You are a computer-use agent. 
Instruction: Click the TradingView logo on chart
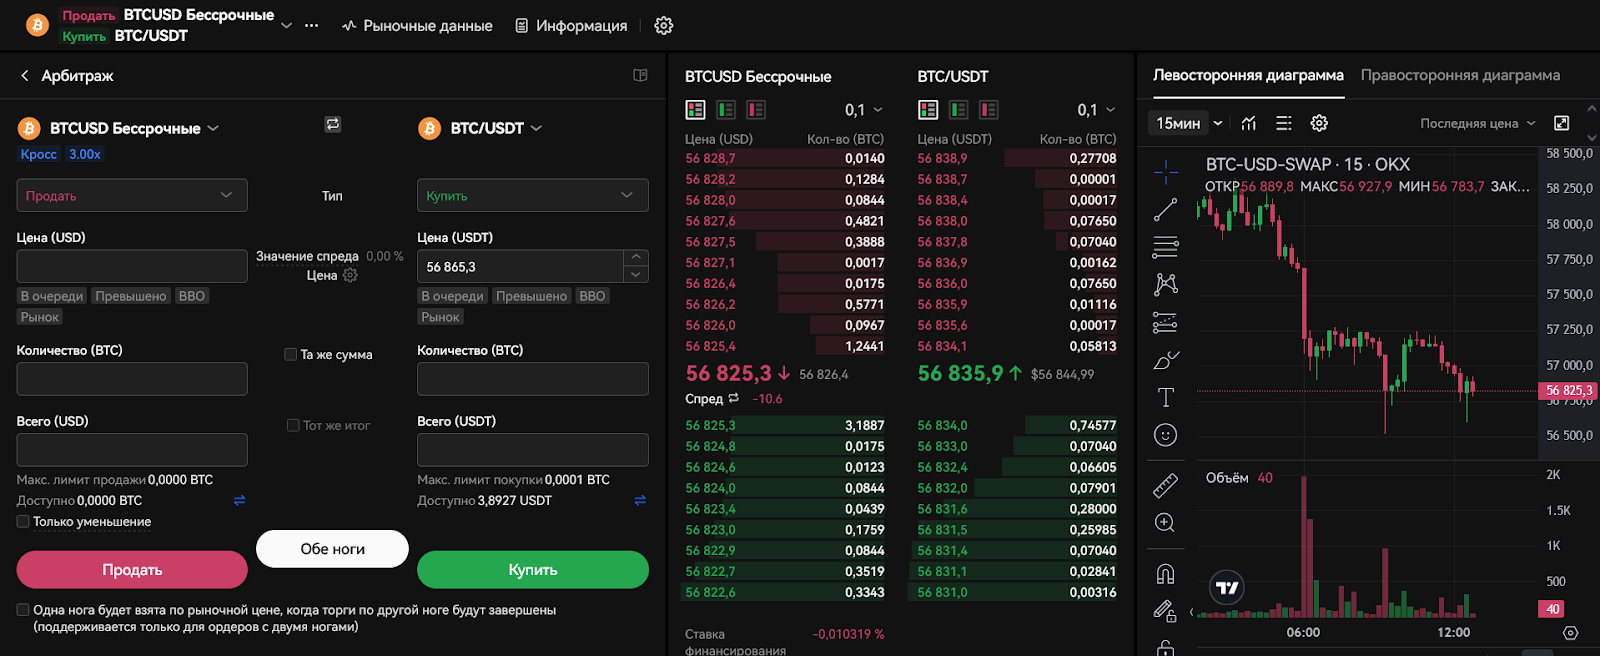1227,588
